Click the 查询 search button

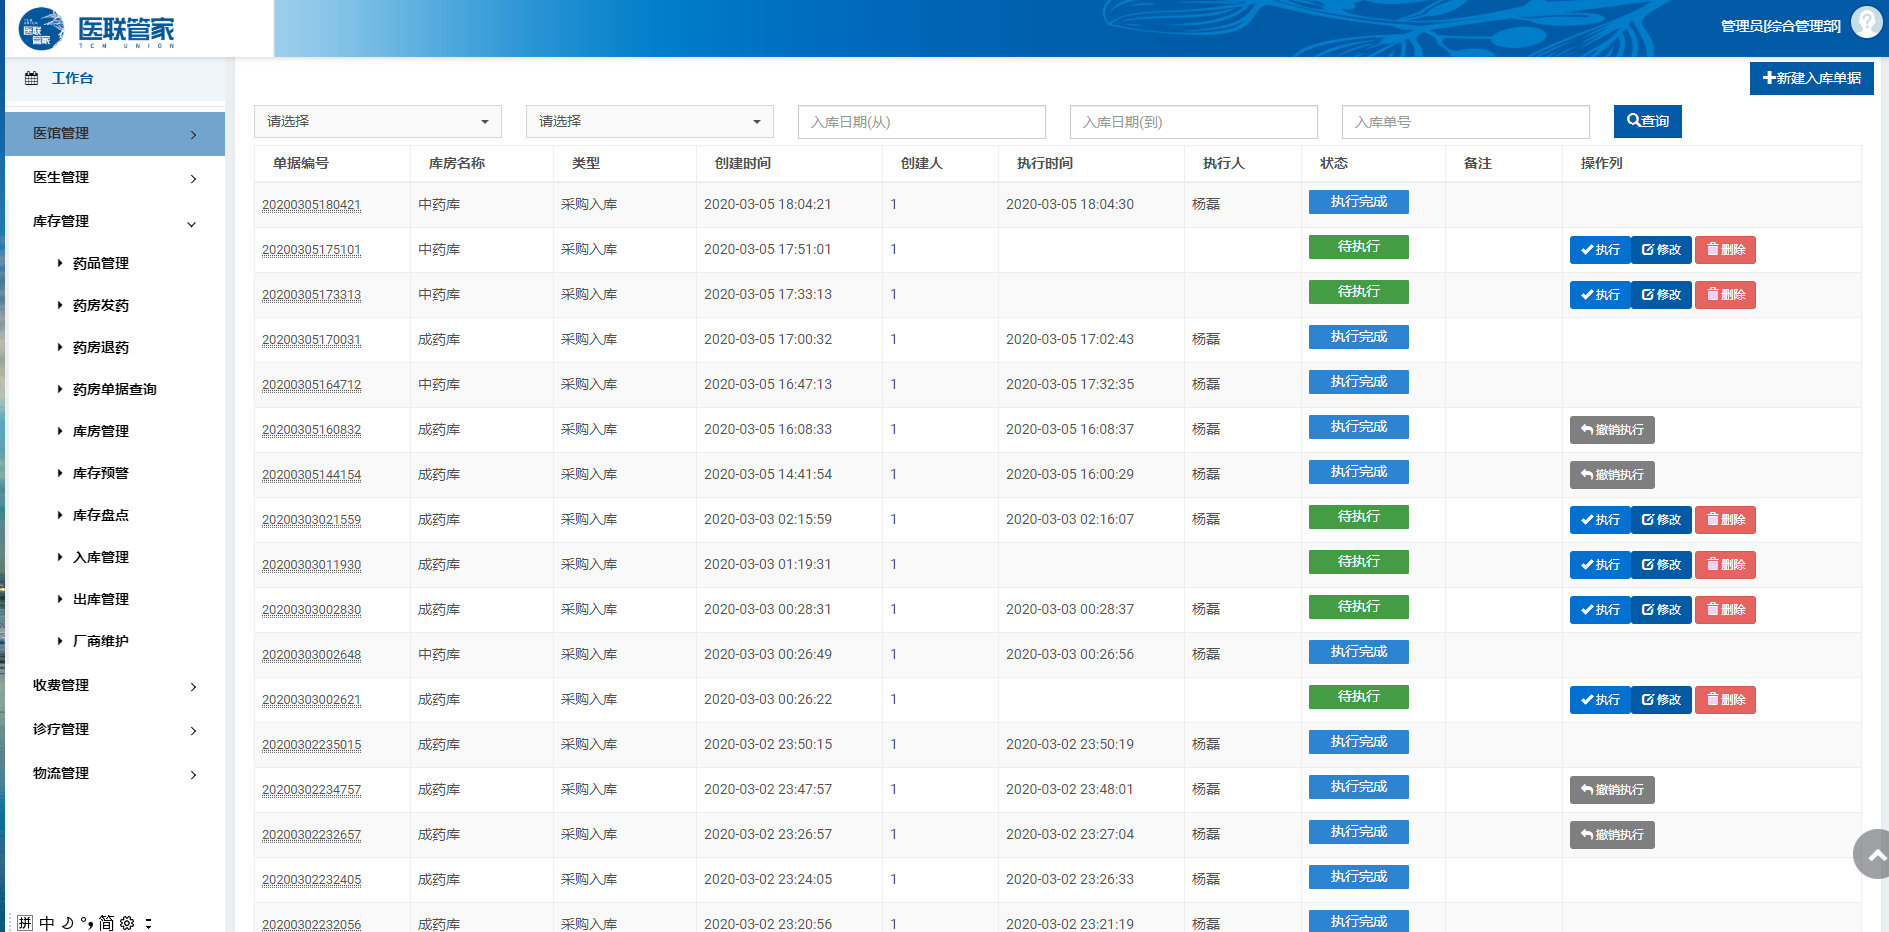pyautogui.click(x=1647, y=121)
